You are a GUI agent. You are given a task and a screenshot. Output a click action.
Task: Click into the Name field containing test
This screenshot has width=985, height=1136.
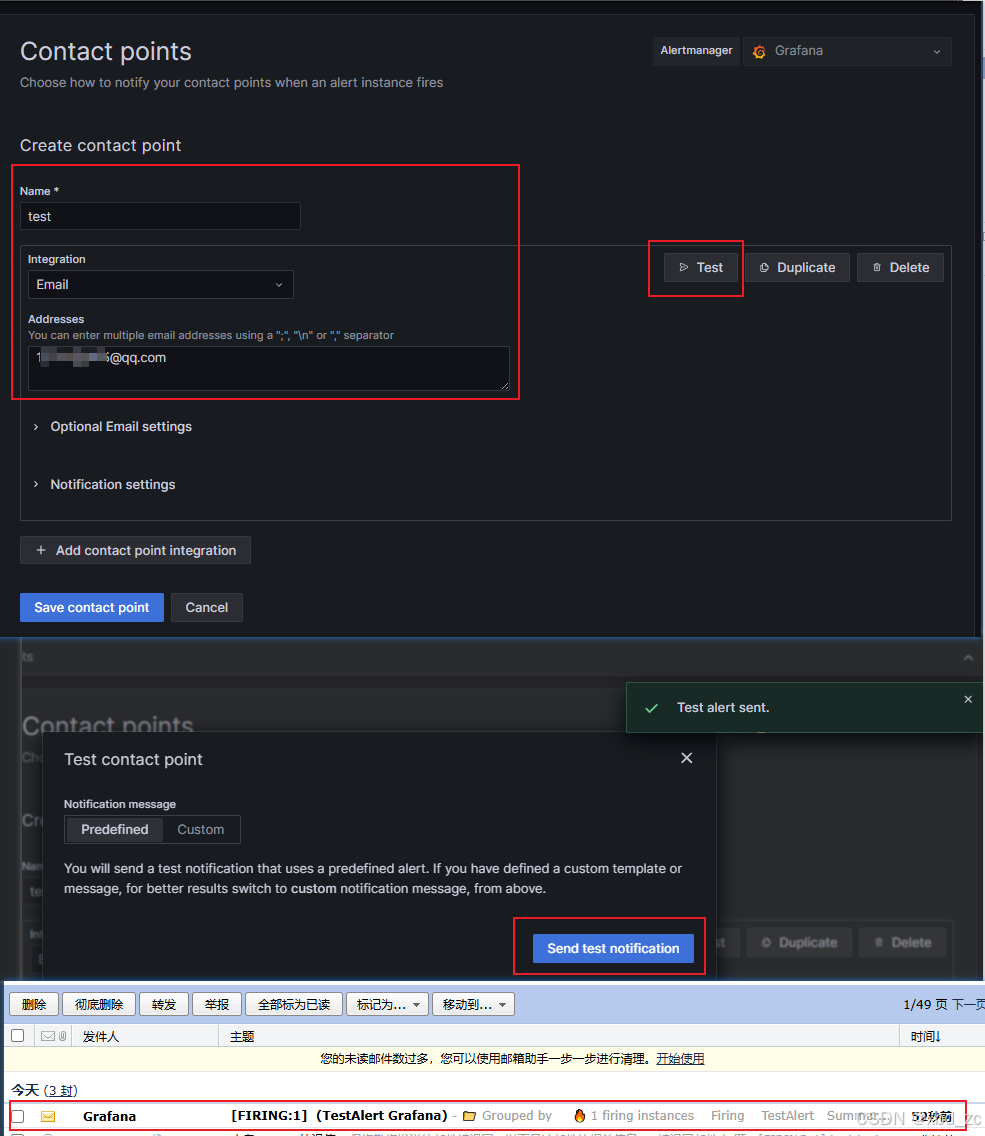click(160, 216)
